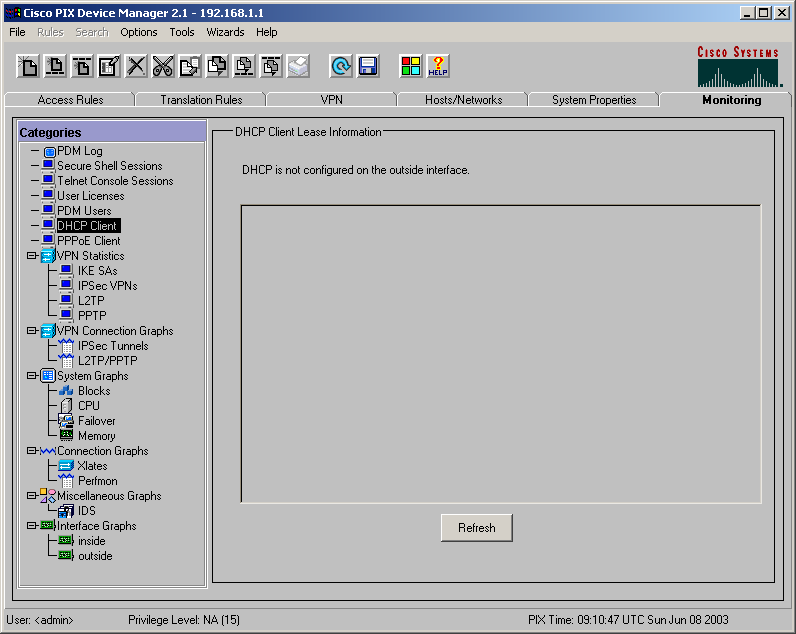Collapse the System Graphs tree node

point(31,376)
